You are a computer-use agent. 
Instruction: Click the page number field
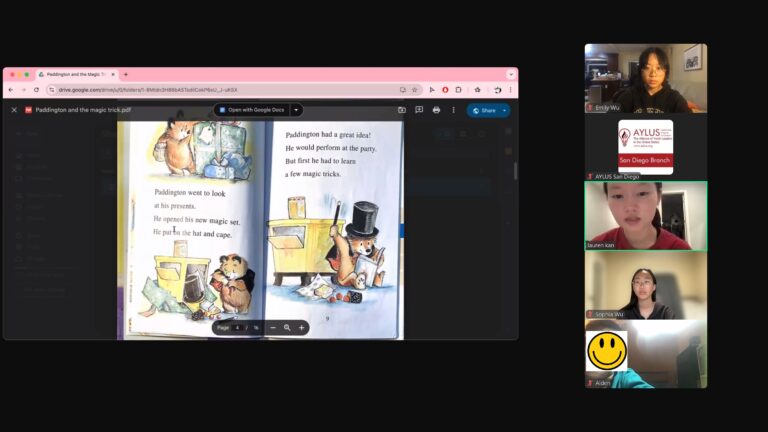(x=237, y=328)
